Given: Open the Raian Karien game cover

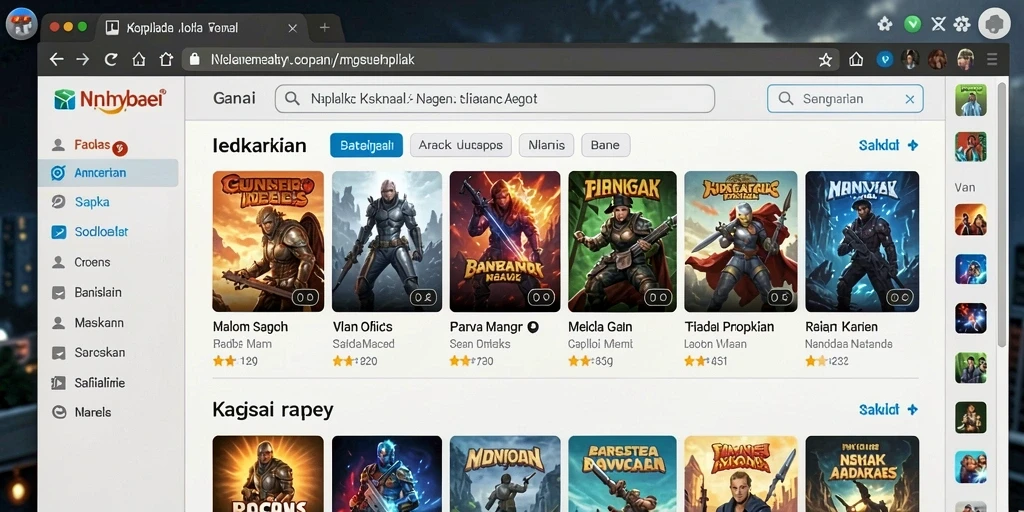Looking at the screenshot, I should pos(862,241).
